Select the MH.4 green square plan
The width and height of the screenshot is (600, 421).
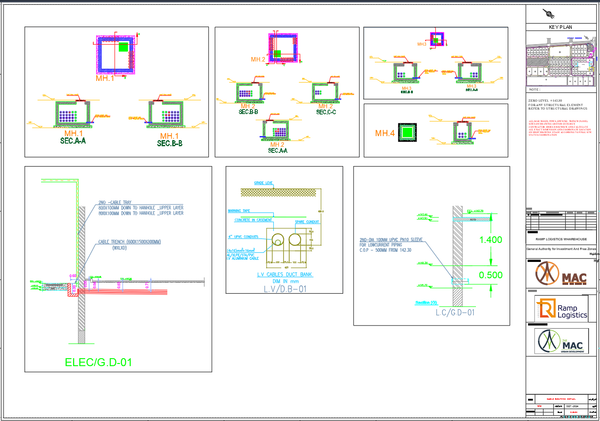coord(408,132)
